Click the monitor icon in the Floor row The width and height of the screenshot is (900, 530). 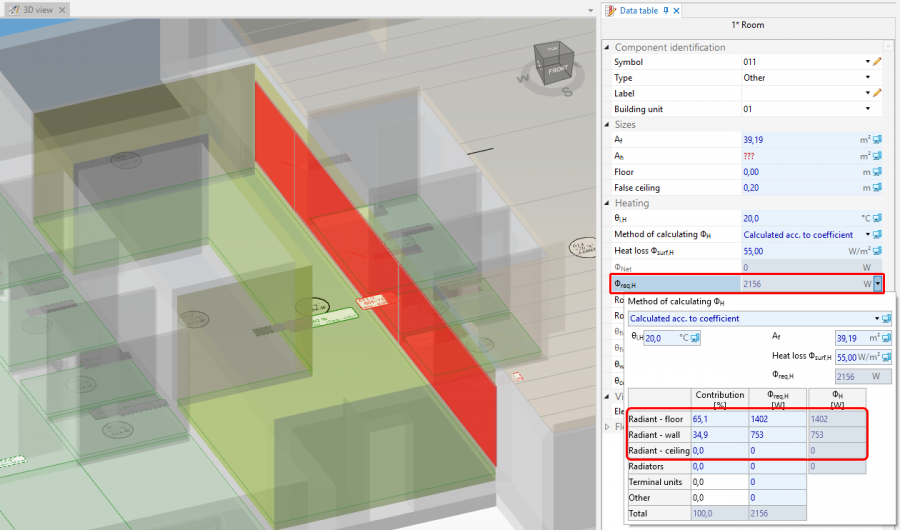877,172
